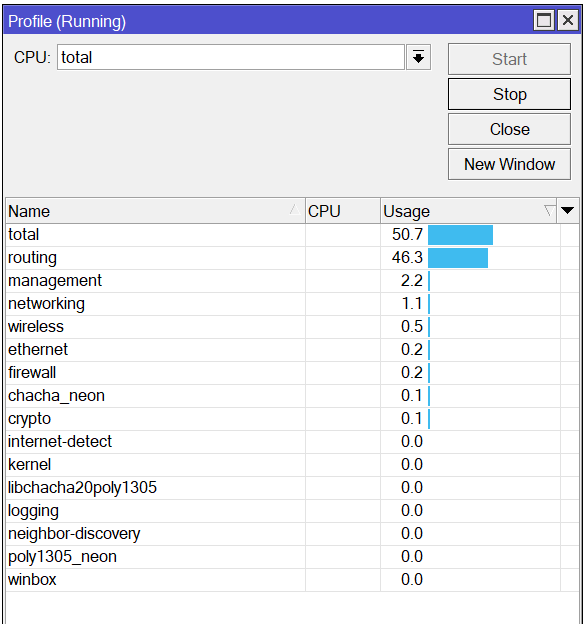Select the firewall row in table
The height and width of the screenshot is (624, 583).
click(x=292, y=373)
